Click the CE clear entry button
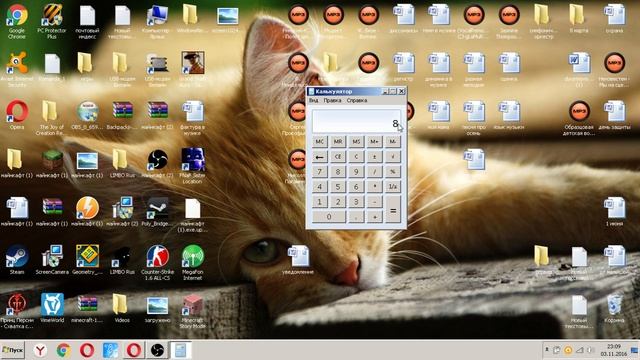Screen dimensions: 640x360 pyautogui.click(x=338, y=157)
